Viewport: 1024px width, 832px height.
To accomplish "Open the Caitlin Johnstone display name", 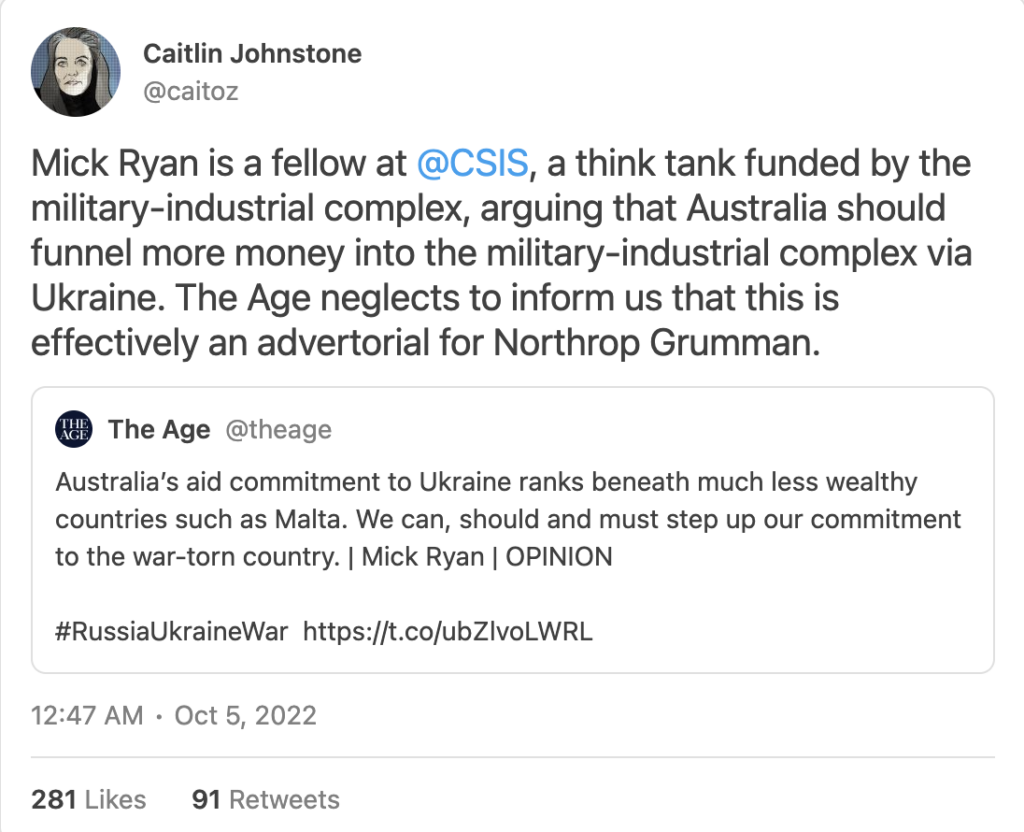I will [x=252, y=53].
